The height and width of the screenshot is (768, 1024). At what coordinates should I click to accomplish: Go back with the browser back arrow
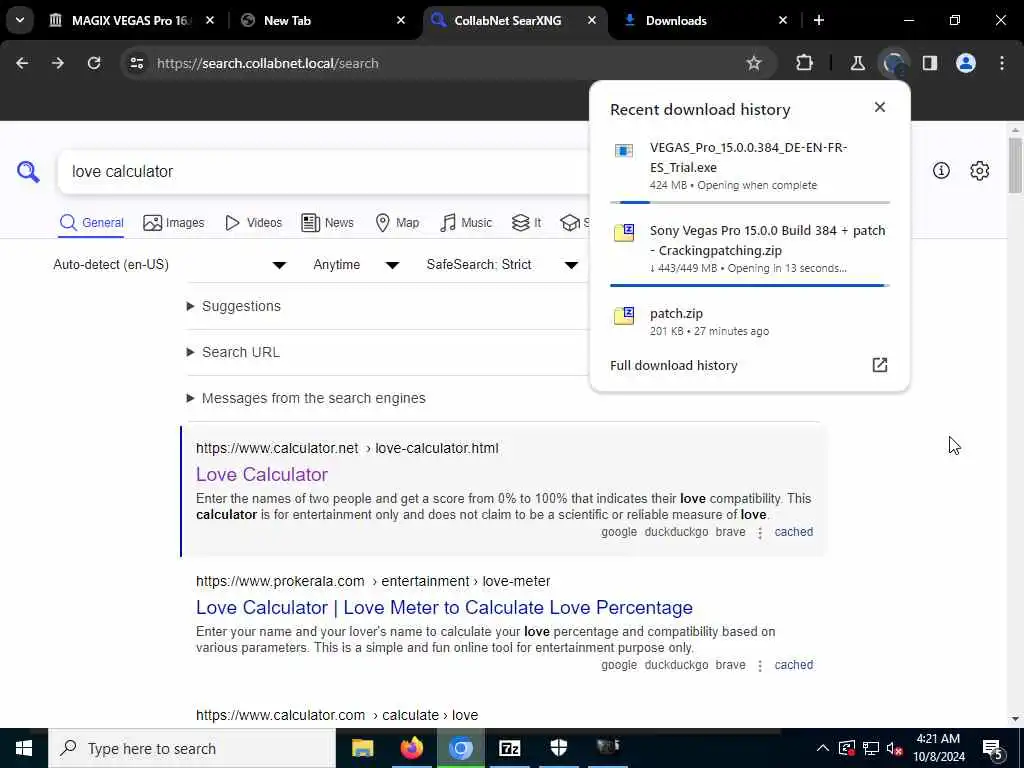coord(22,63)
